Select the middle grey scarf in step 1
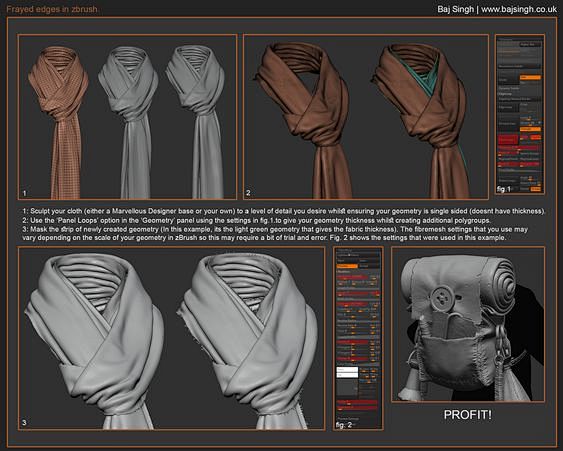Viewport: 563px width, 451px height. 129,122
